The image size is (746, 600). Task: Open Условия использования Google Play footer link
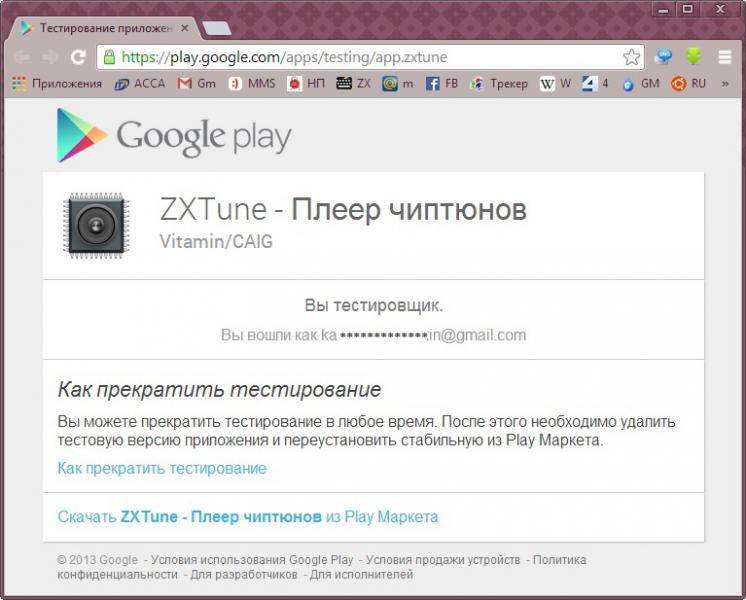[253, 560]
